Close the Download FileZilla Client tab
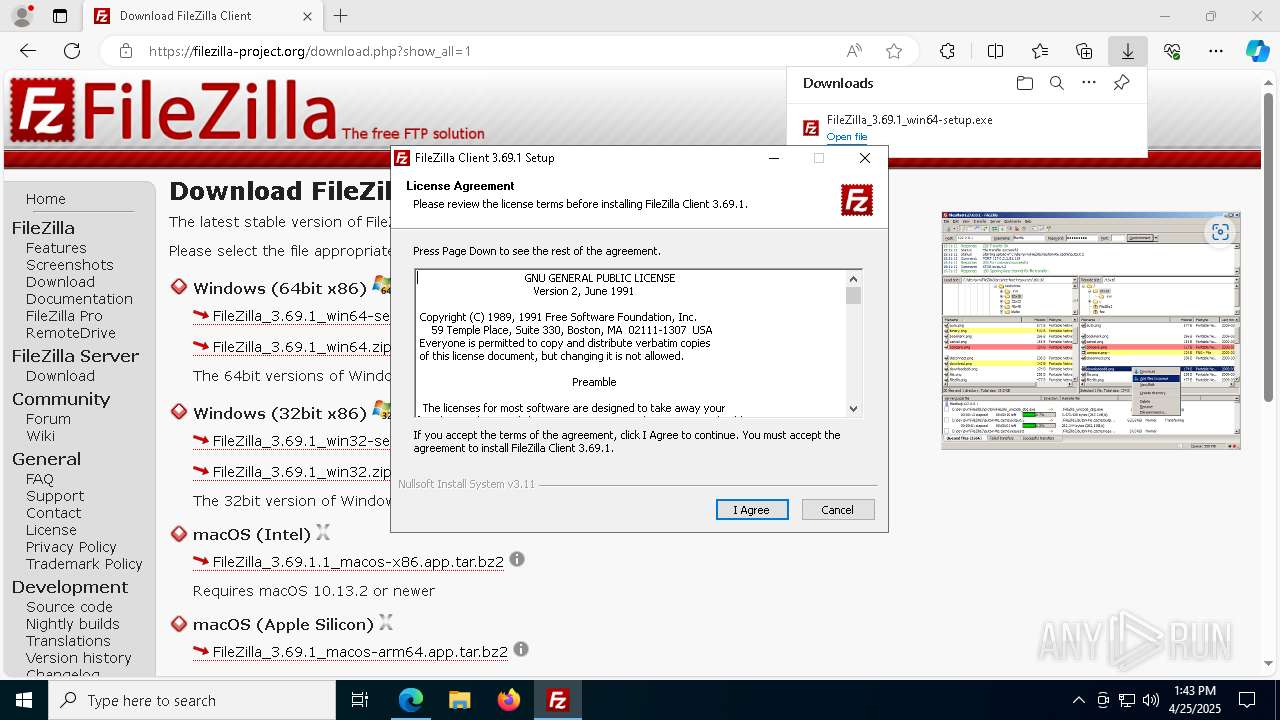1280x720 pixels. 308,16
